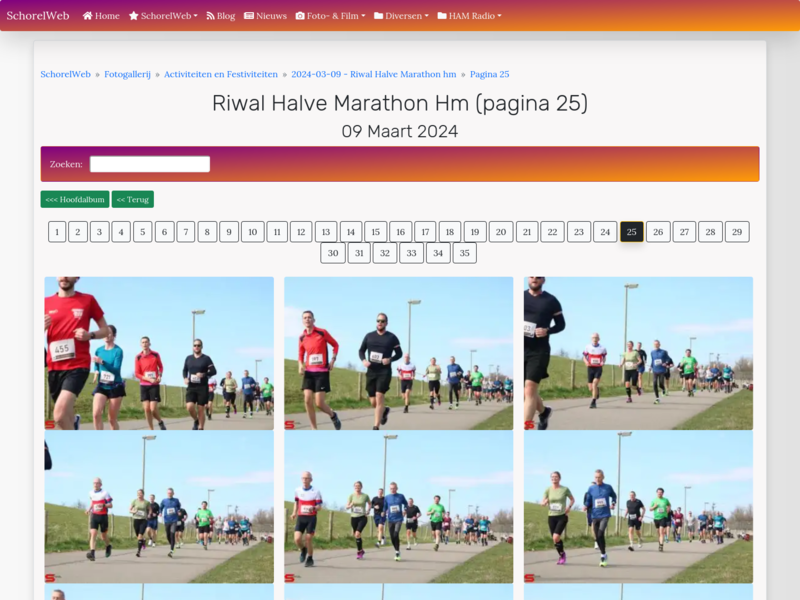This screenshot has width=800, height=600.
Task: Go to page 7
Action: (x=186, y=232)
